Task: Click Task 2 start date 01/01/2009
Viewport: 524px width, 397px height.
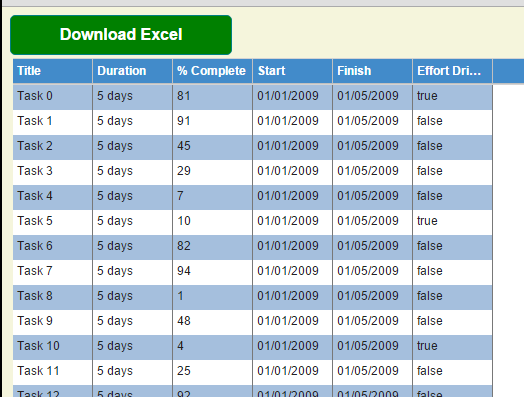Action: click(293, 147)
